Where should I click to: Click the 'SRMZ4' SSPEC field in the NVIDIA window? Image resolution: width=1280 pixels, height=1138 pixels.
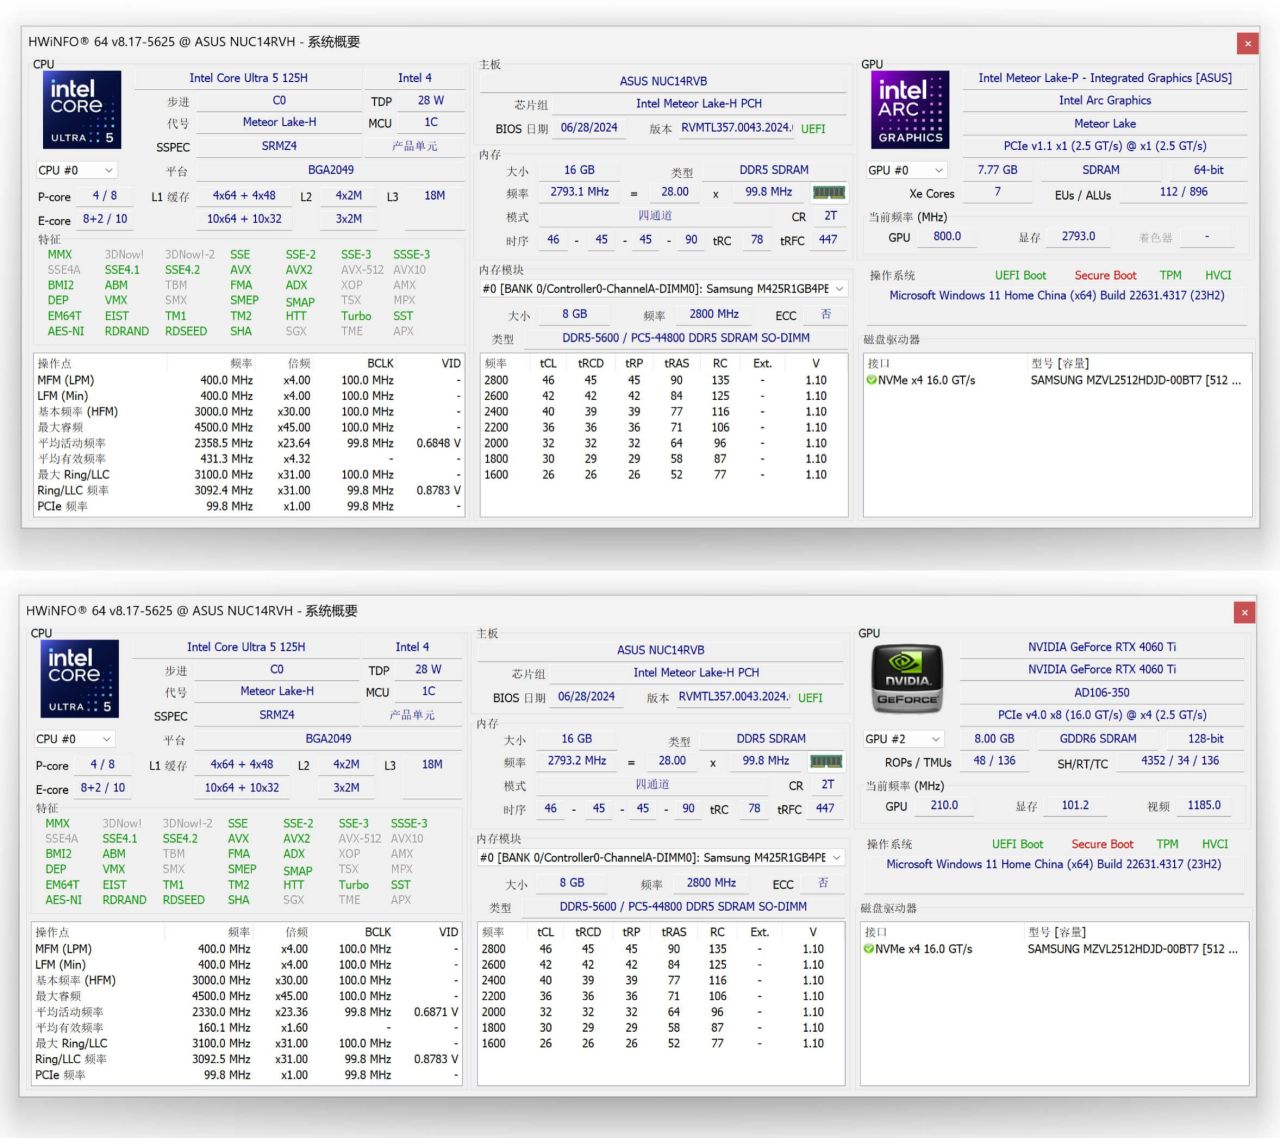pyautogui.click(x=276, y=715)
